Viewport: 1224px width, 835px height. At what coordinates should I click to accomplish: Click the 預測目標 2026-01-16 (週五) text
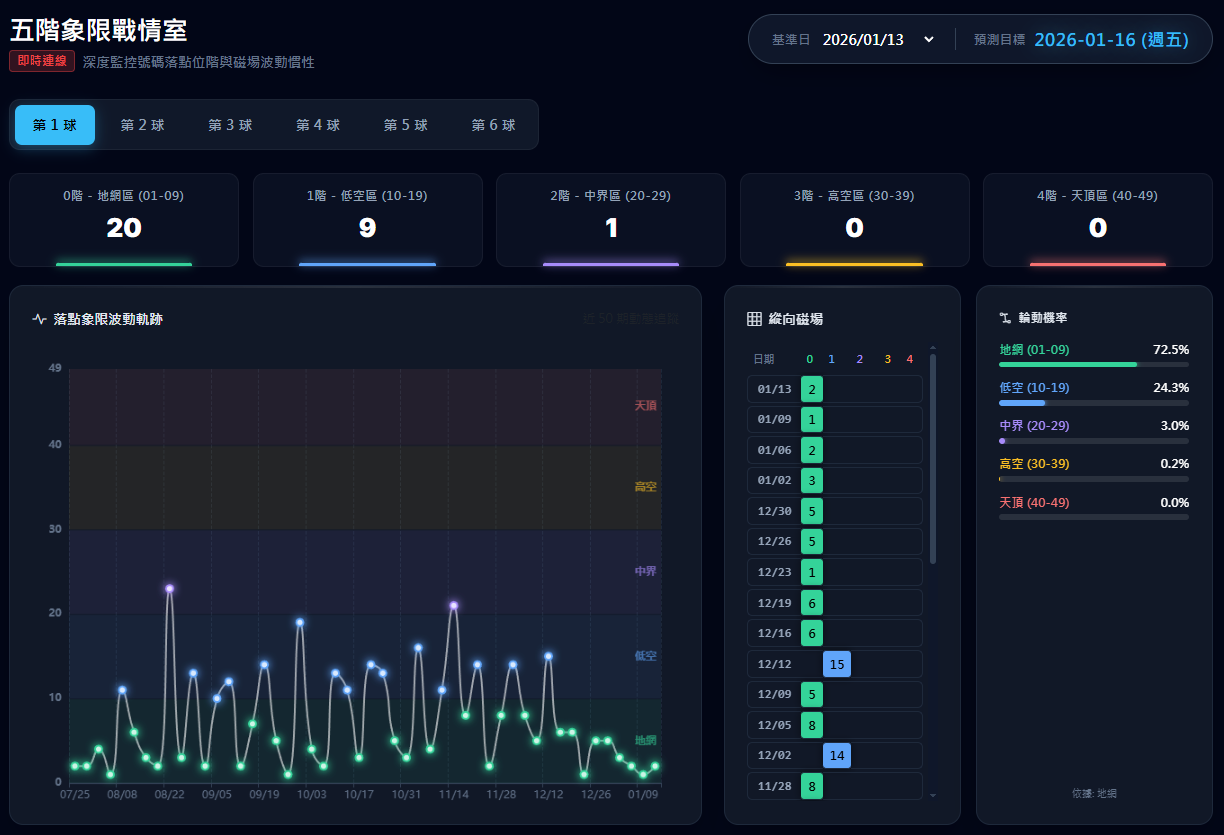point(1111,40)
